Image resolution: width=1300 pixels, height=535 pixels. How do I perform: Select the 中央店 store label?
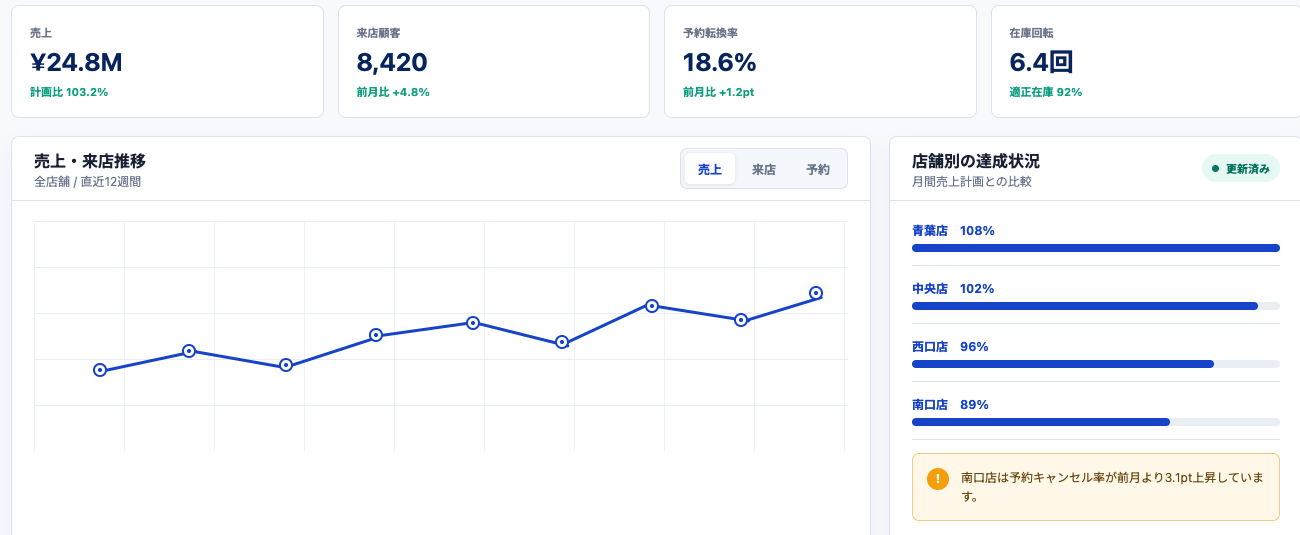929,289
